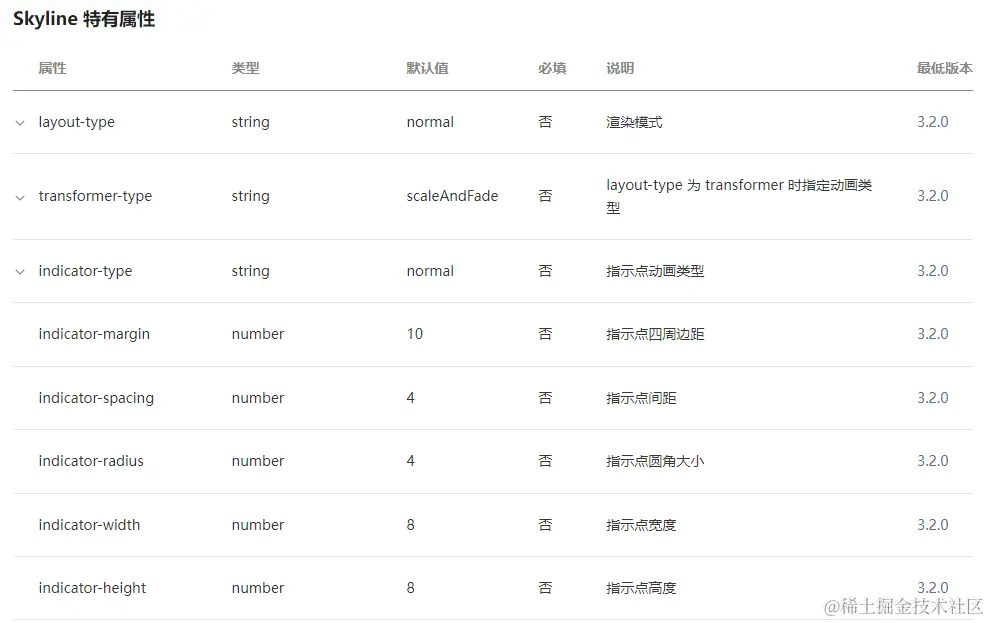
Task: Click the 指示点动画类型 description
Action: pyautogui.click(x=655, y=271)
